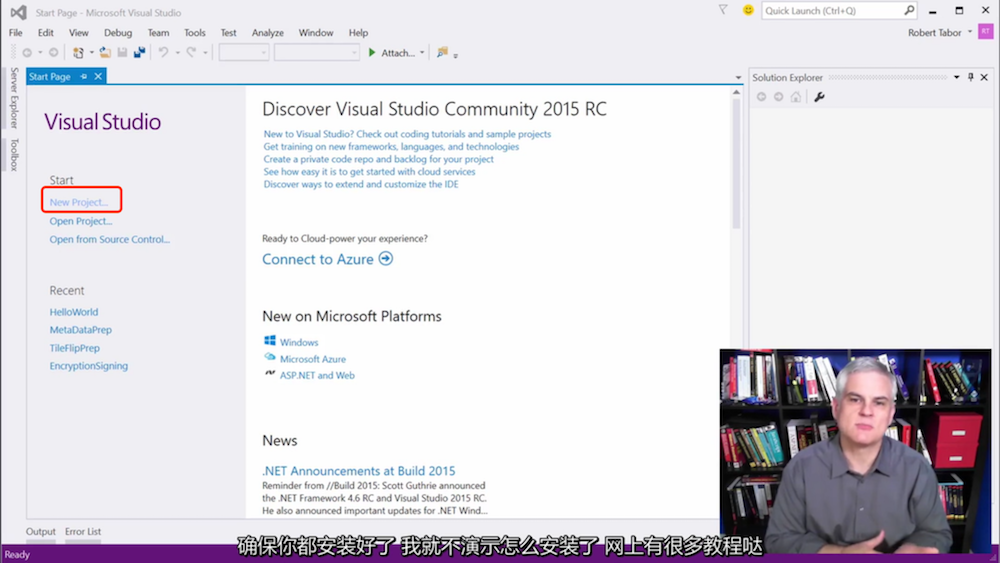The image size is (1000, 563).
Task: Open the Solution Explorer window position dropdown
Action: pos(957,77)
